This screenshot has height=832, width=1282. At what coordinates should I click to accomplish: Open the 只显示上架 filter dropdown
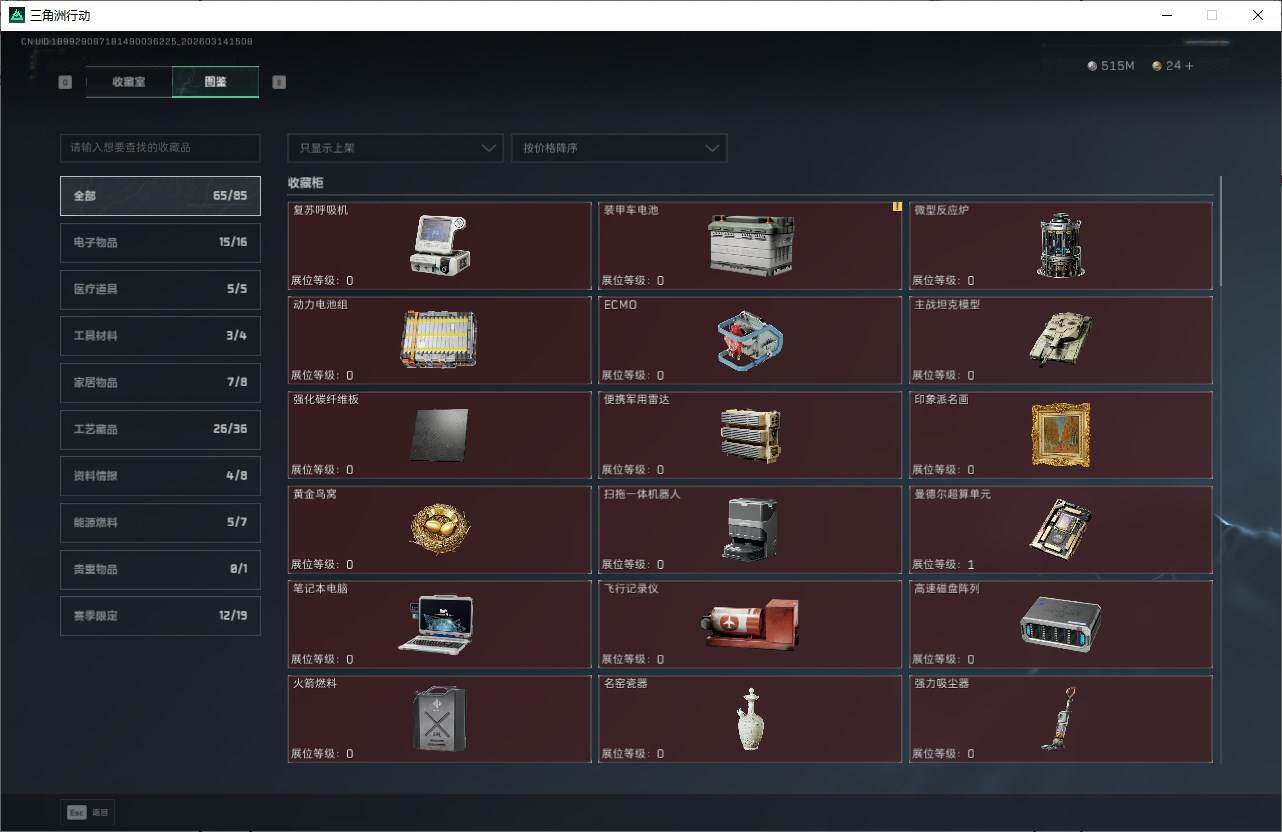395,148
